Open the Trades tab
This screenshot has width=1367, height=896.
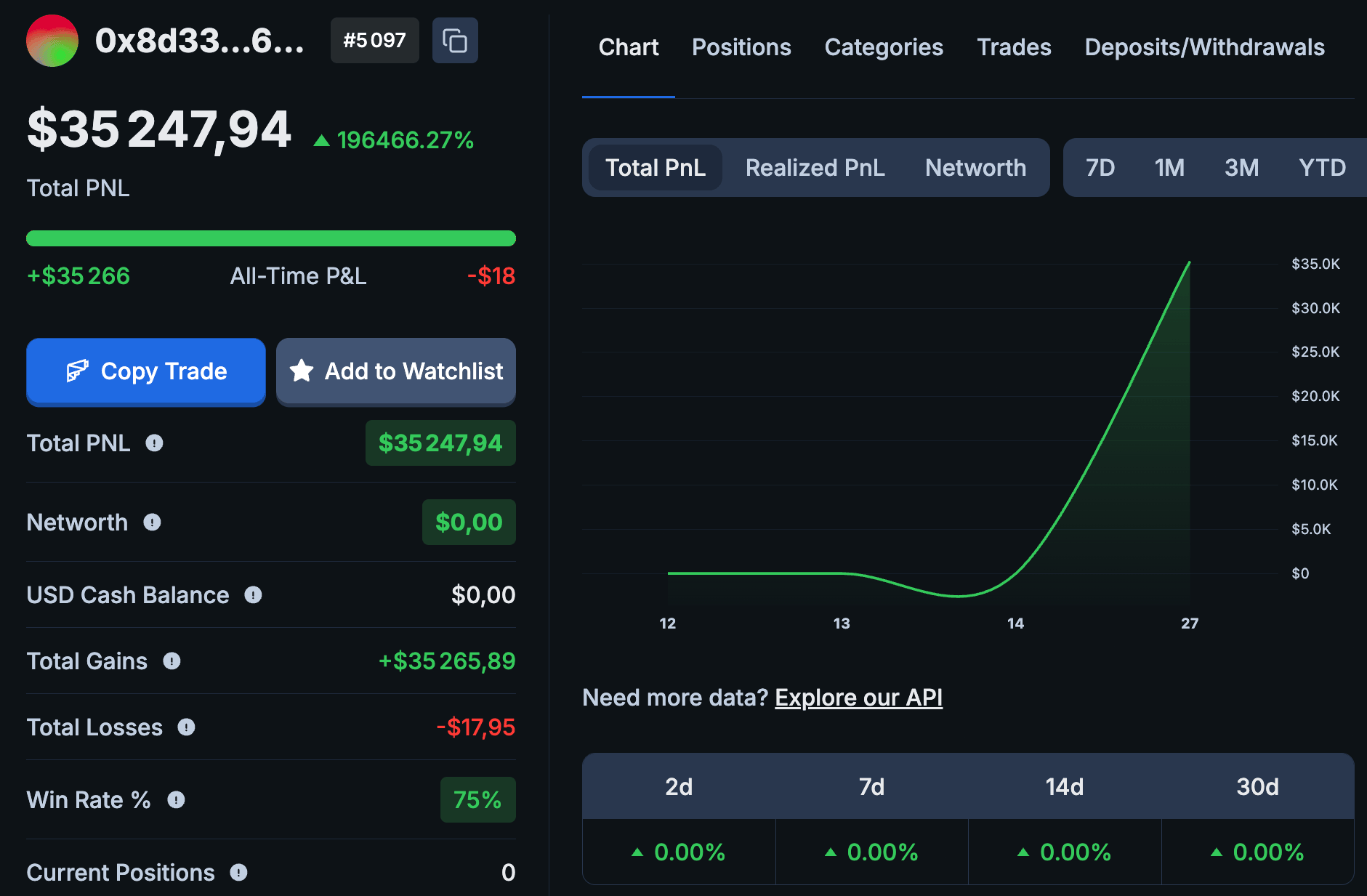pyautogui.click(x=1014, y=47)
